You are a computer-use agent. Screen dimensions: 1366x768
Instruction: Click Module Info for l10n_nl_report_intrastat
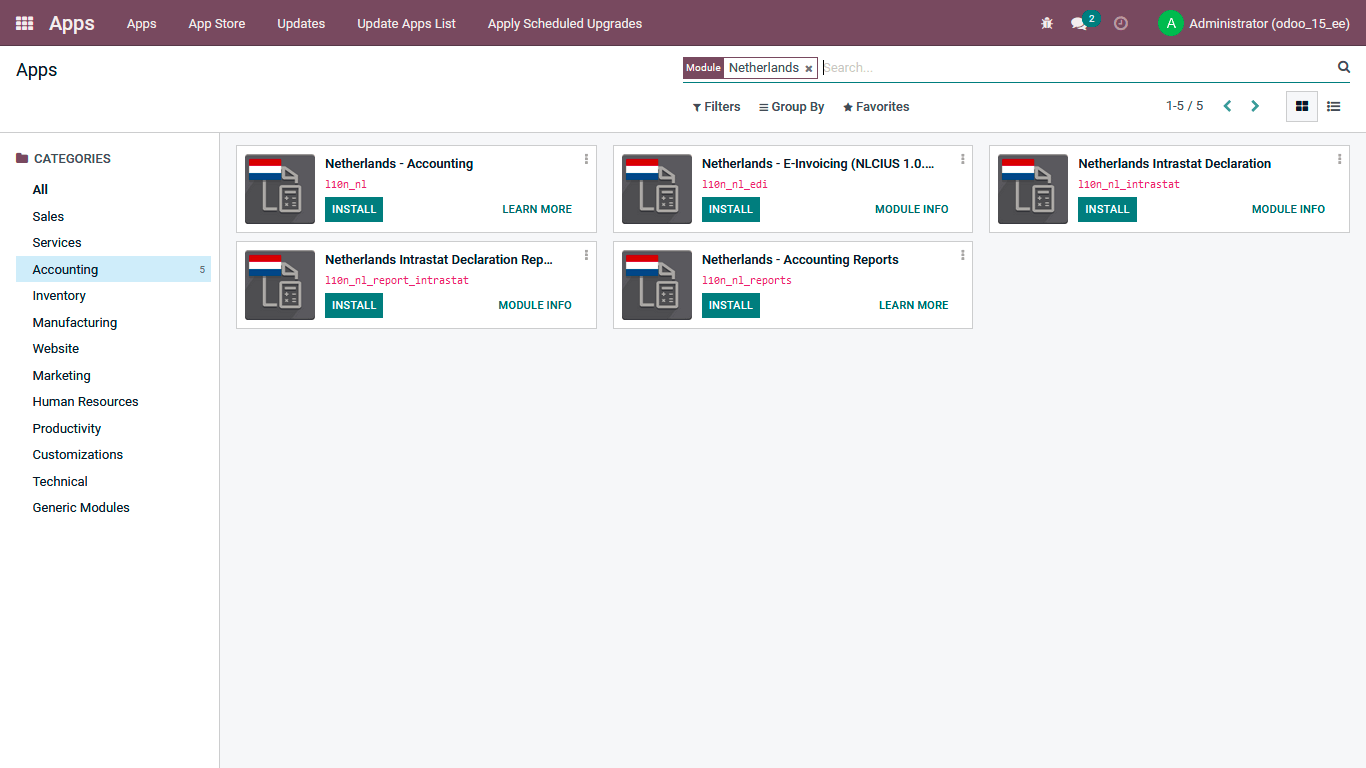[x=535, y=305]
